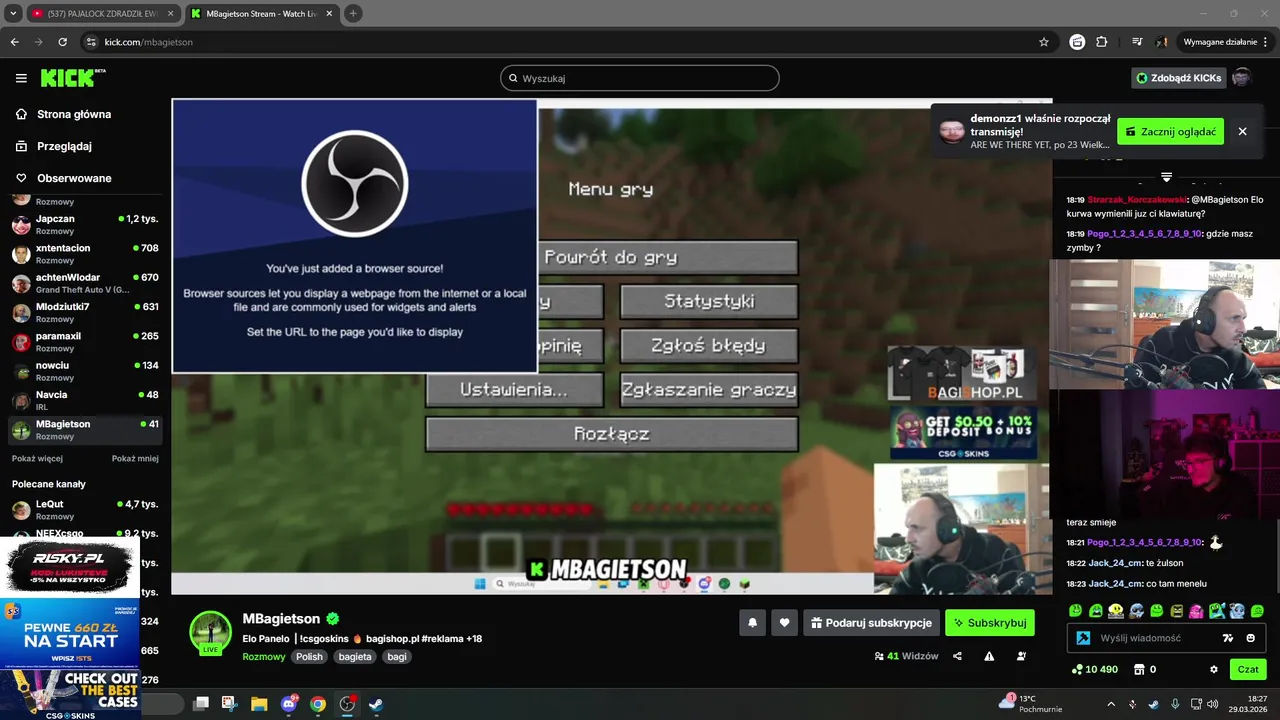Click the MBagietson streamer avatar
Viewport: 1280px width, 720px height.
point(210,632)
